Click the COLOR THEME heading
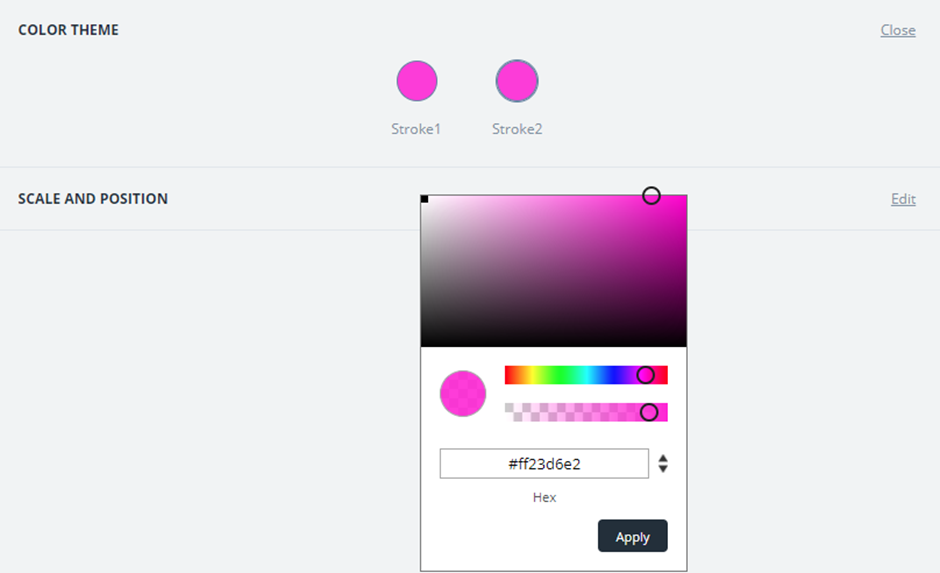 [x=68, y=30]
